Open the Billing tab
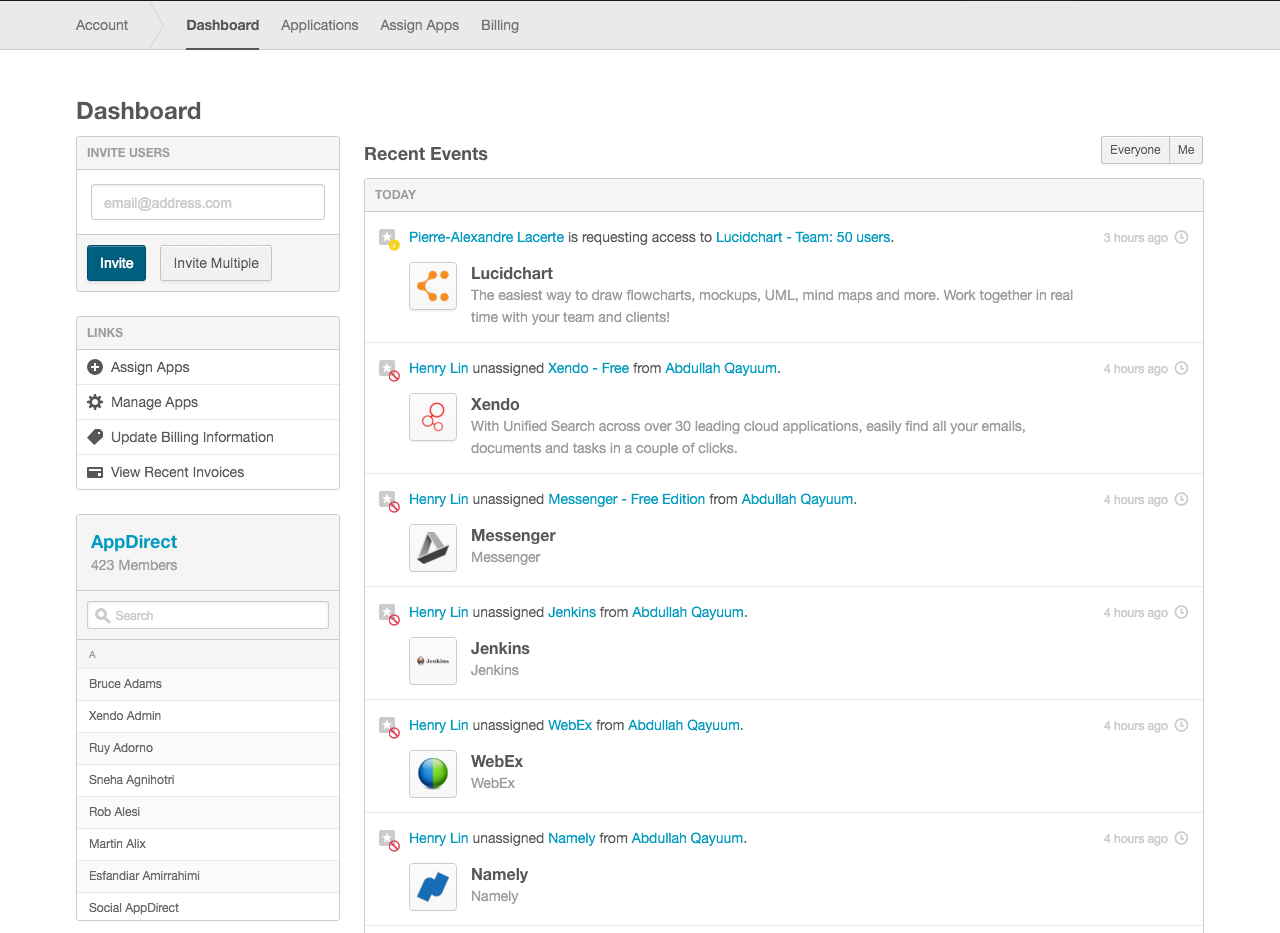The height and width of the screenshot is (933, 1280). coord(500,25)
